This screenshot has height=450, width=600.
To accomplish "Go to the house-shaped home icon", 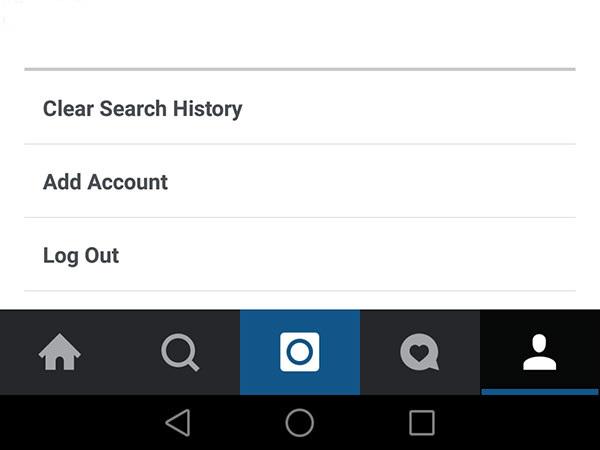I will [60, 352].
